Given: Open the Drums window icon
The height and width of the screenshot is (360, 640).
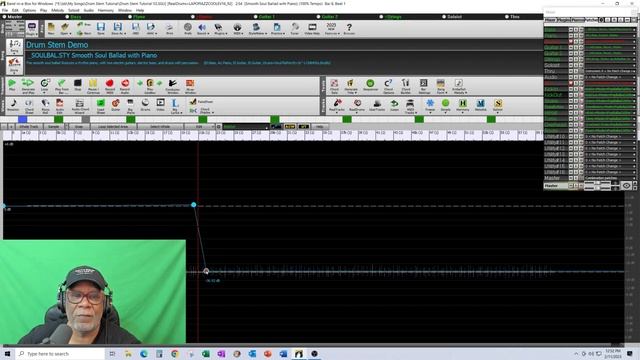Looking at the screenshot, I should click(145, 105).
